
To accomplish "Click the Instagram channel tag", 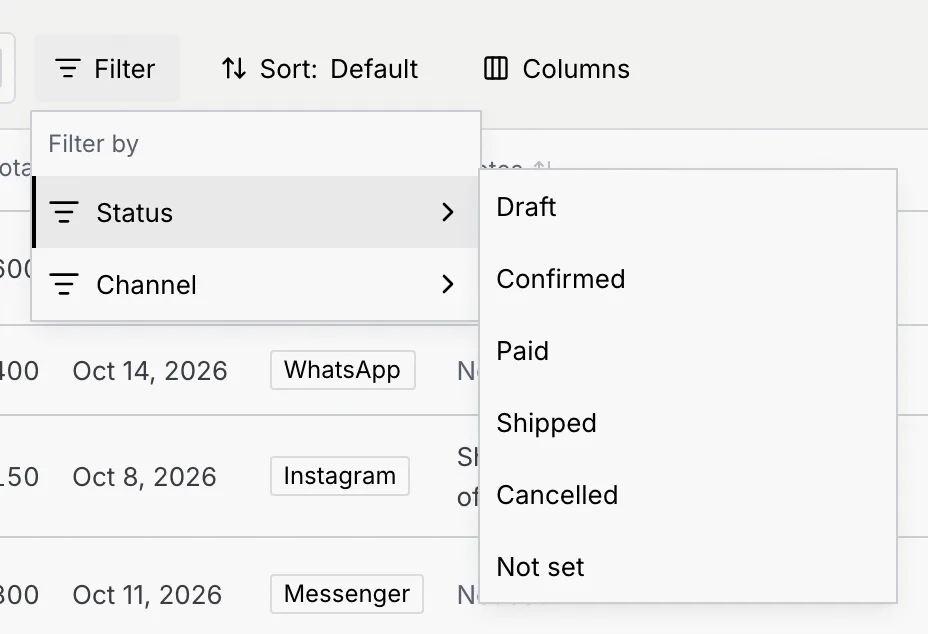I will pos(340,476).
